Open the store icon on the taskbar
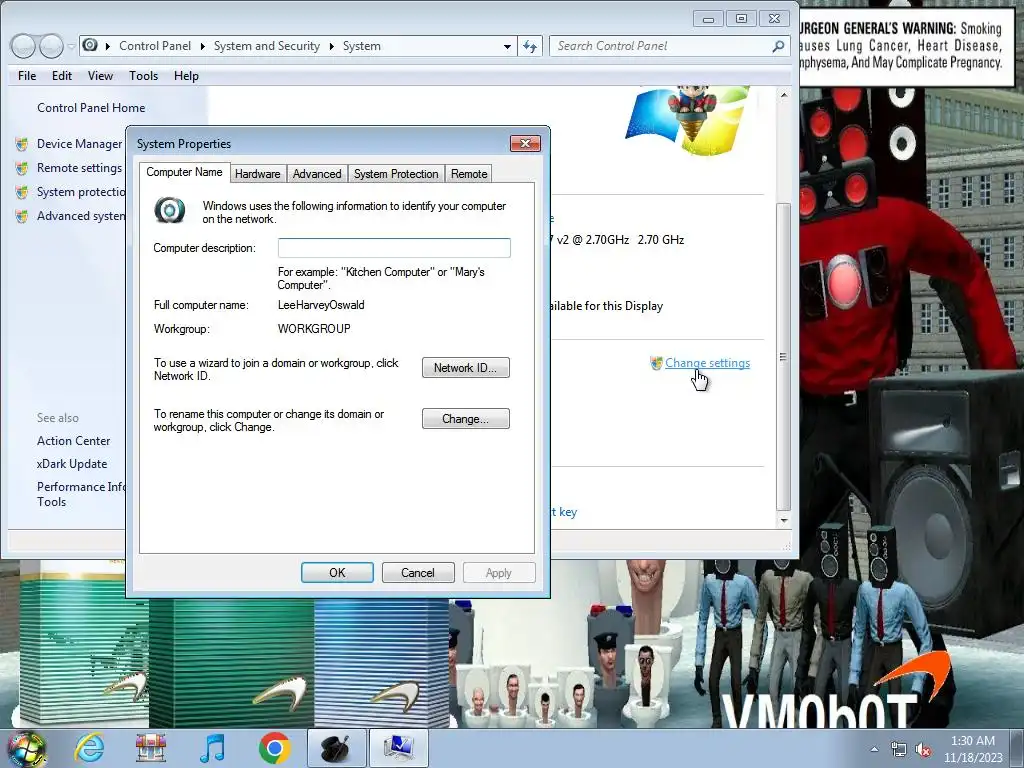The image size is (1024, 768). [151, 748]
